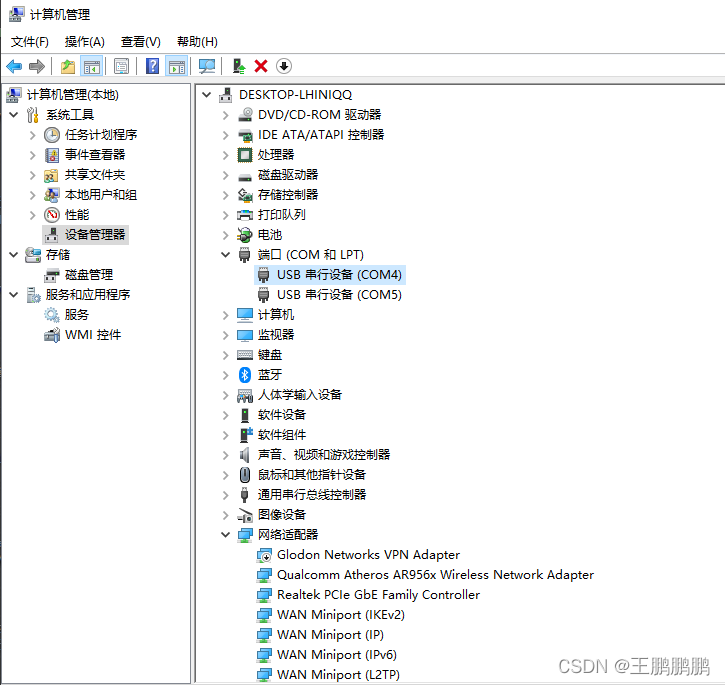725x685 pixels.
Task: Click the 人体学输入设备 icon
Action: coord(245,395)
